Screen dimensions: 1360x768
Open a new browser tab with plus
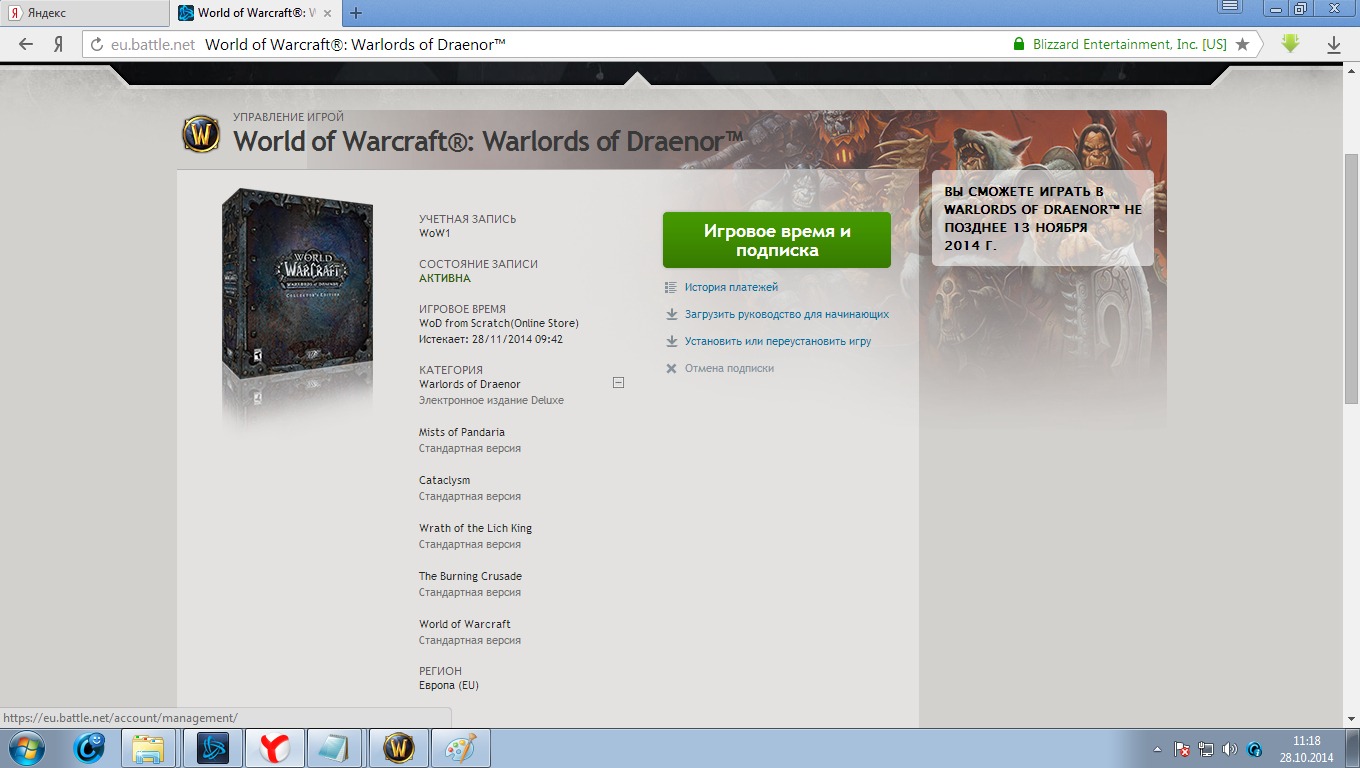pos(356,13)
